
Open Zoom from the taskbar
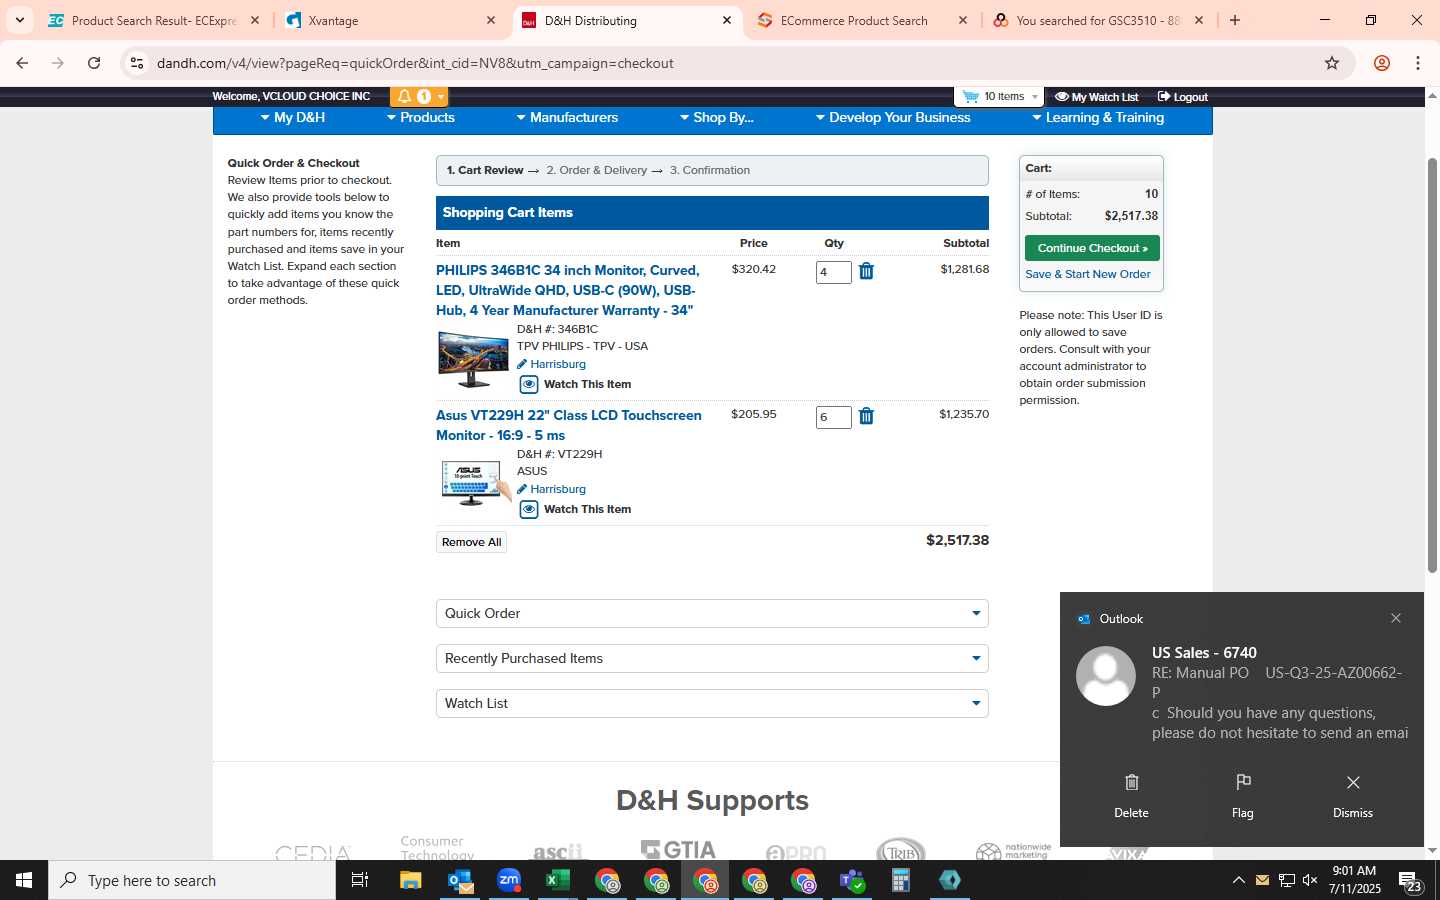pos(509,880)
